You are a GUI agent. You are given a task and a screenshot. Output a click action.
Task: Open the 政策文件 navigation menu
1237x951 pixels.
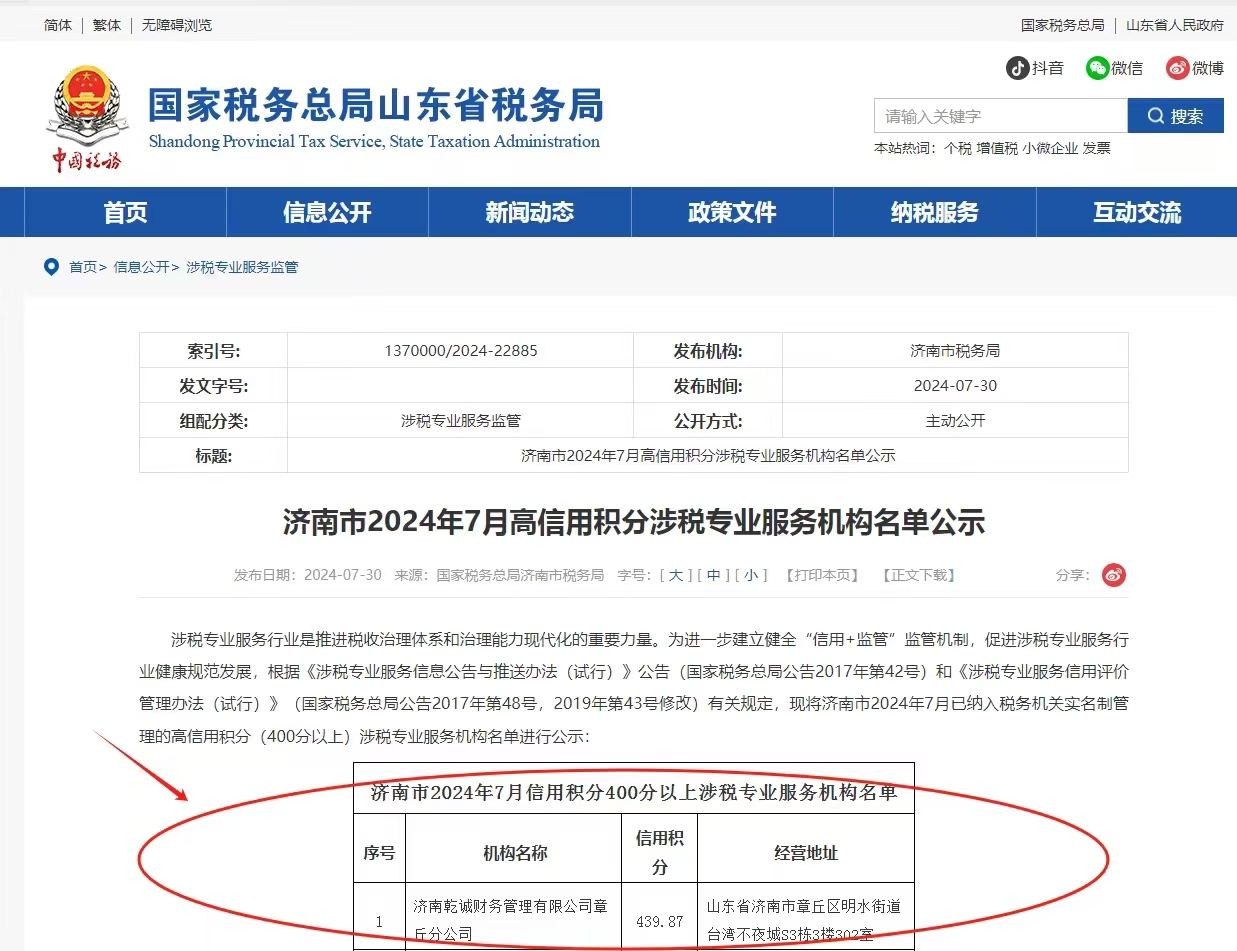[732, 212]
